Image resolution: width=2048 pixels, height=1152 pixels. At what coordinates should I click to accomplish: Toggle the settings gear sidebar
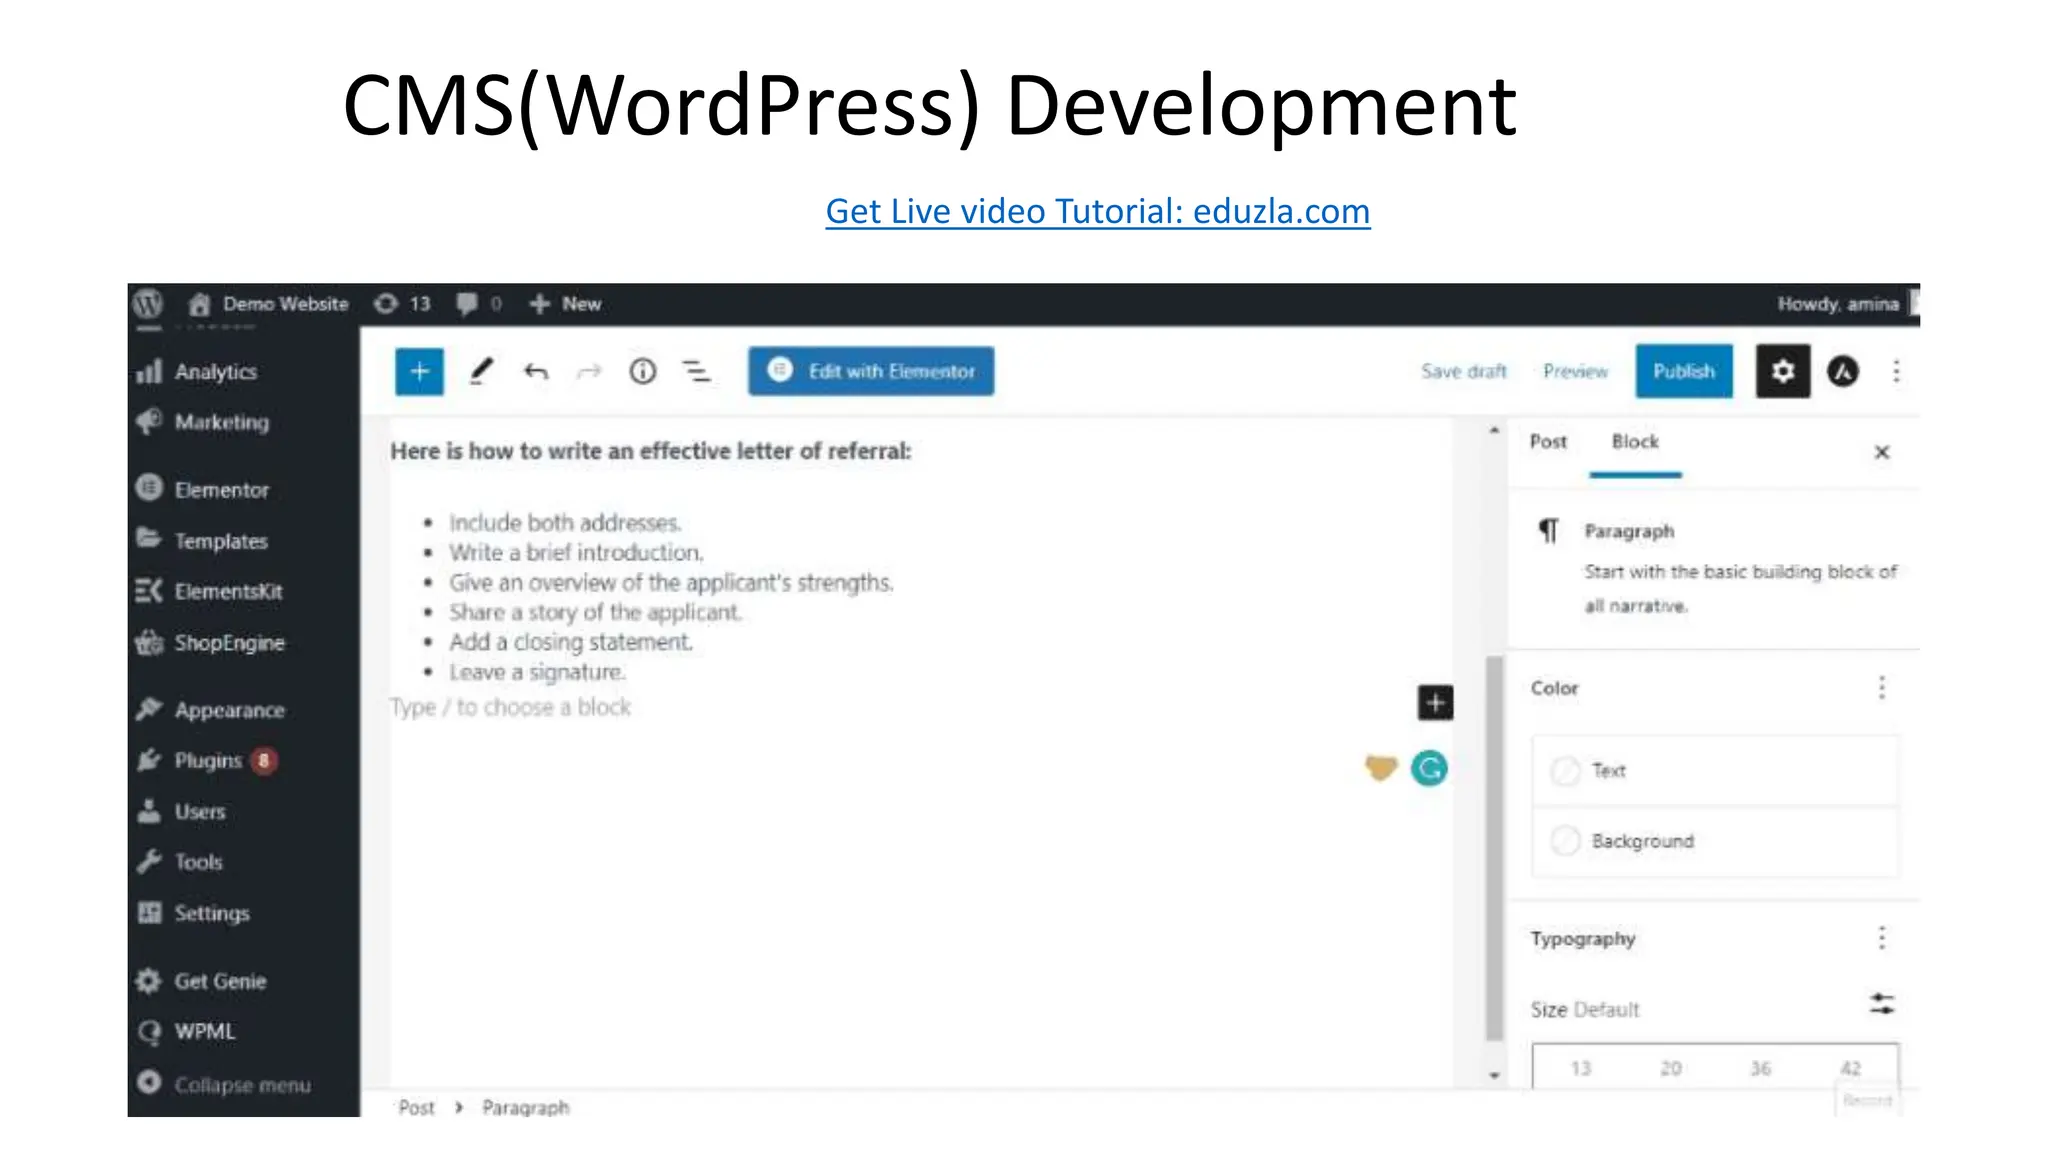coord(1783,372)
